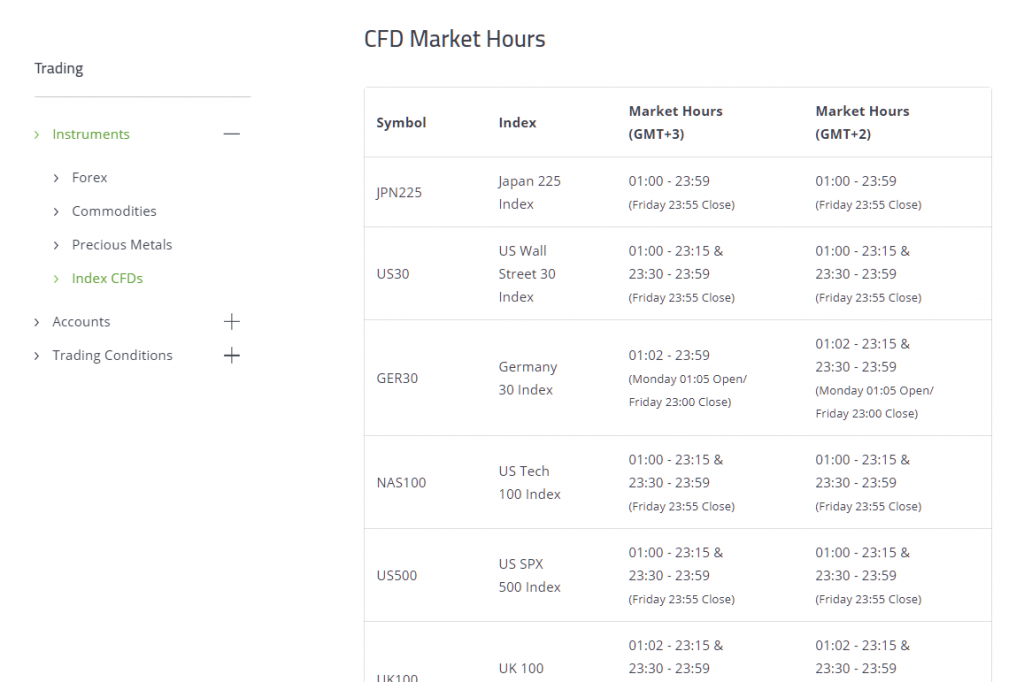Open the Instruments menu item
Image resolution: width=1024 pixels, height=682 pixels.
coord(91,134)
